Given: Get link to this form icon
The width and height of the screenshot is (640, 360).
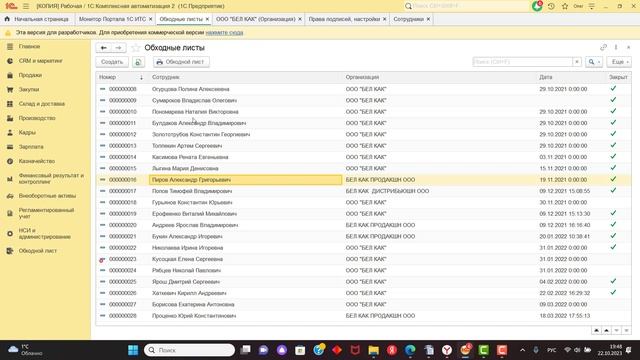Looking at the screenshot, I should pyautogui.click(x=603, y=47).
